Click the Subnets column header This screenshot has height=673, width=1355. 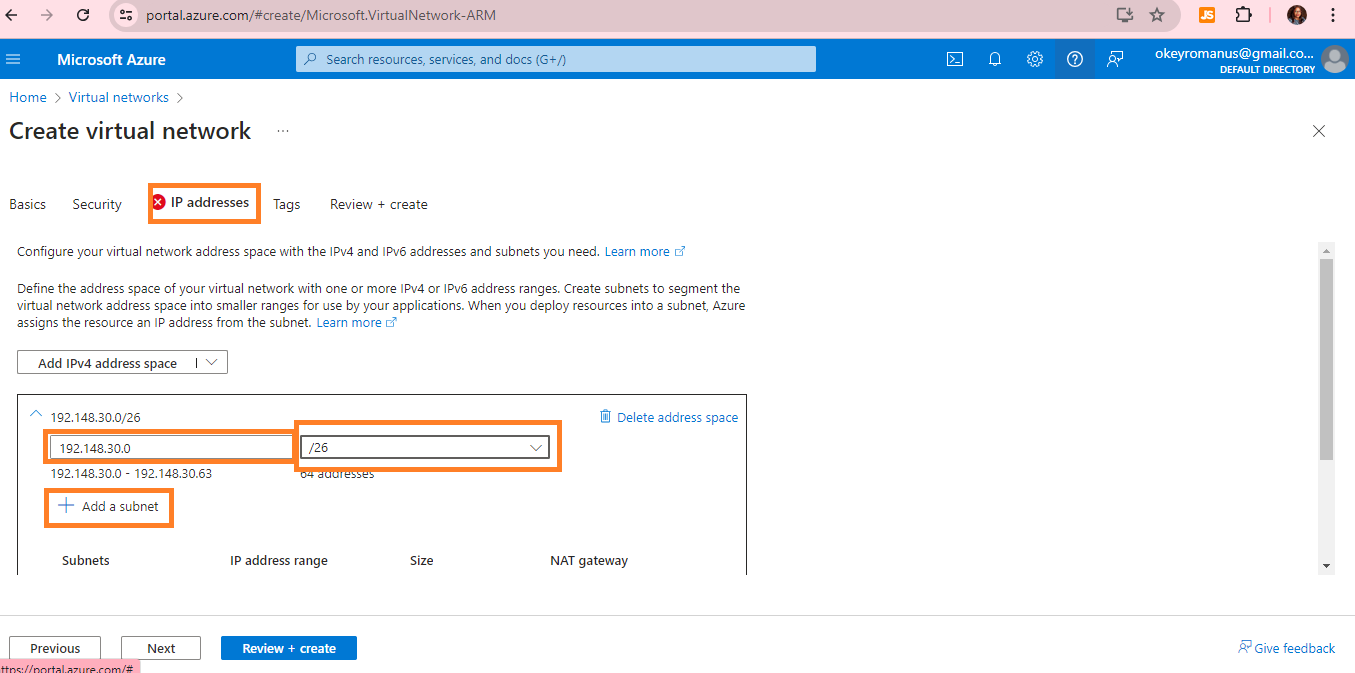coord(86,560)
